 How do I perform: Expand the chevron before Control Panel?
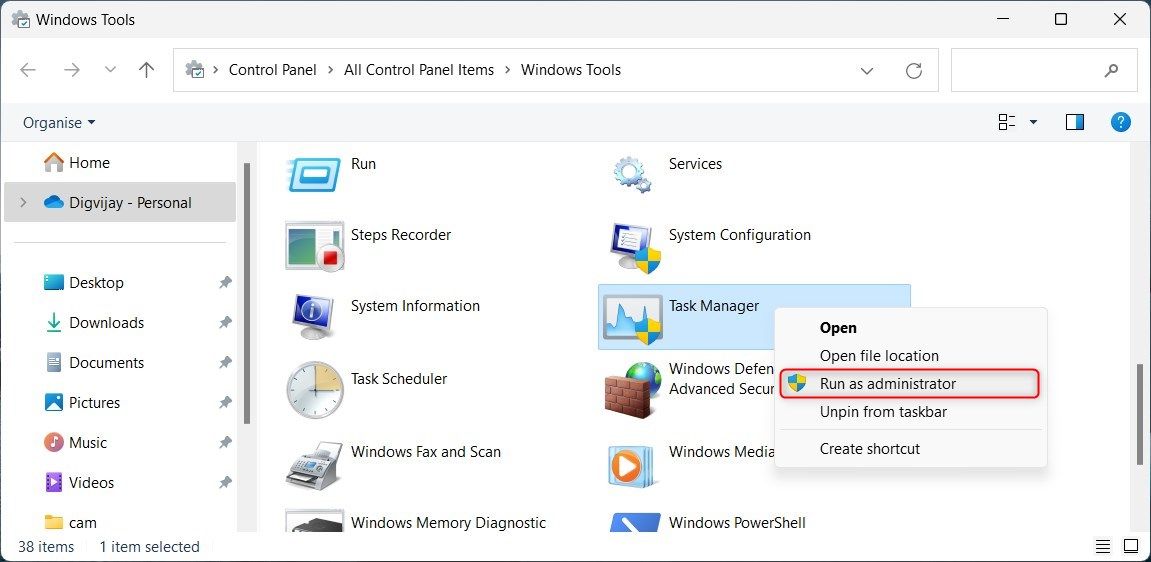click(216, 70)
